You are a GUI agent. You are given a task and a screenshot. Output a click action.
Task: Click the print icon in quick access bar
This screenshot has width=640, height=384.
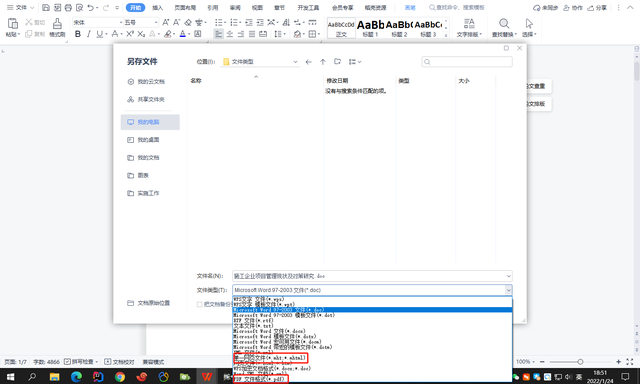tap(68, 8)
